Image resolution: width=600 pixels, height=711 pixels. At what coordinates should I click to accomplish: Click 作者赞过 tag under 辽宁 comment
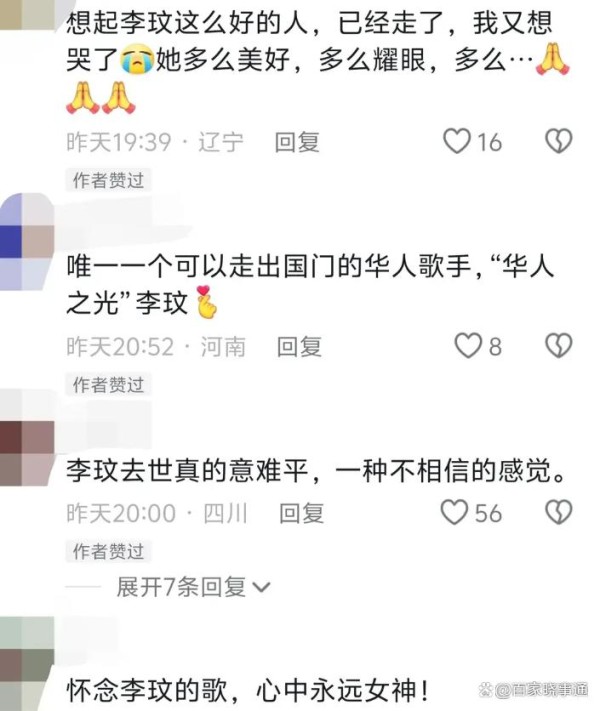[108, 180]
